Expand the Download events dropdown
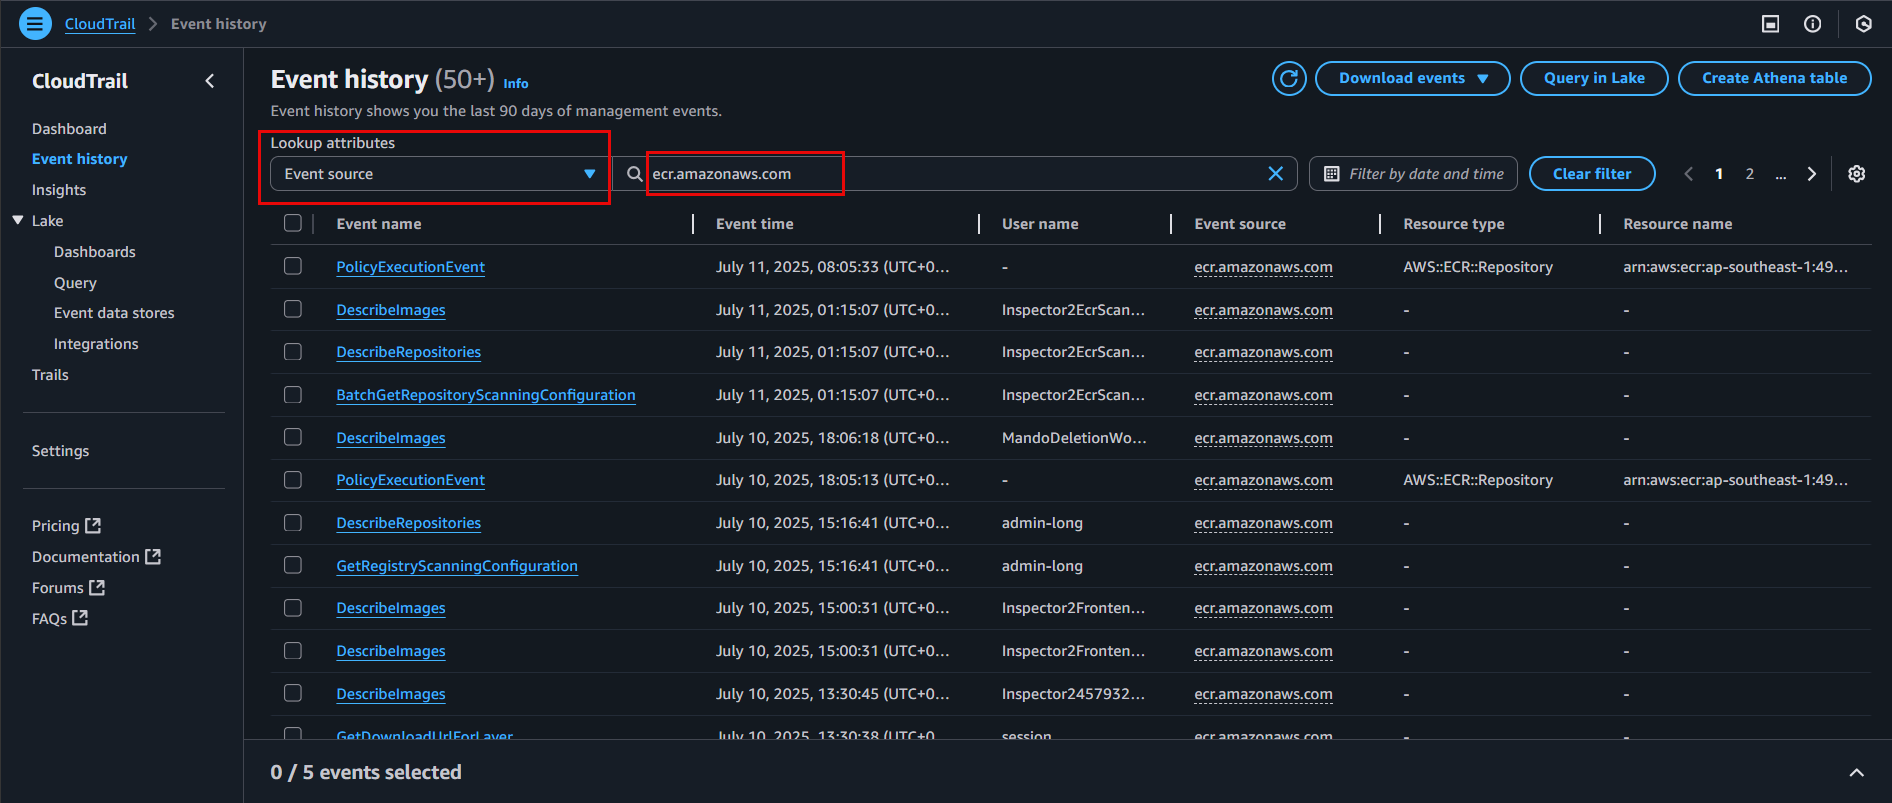The image size is (1892, 803). click(x=1412, y=78)
